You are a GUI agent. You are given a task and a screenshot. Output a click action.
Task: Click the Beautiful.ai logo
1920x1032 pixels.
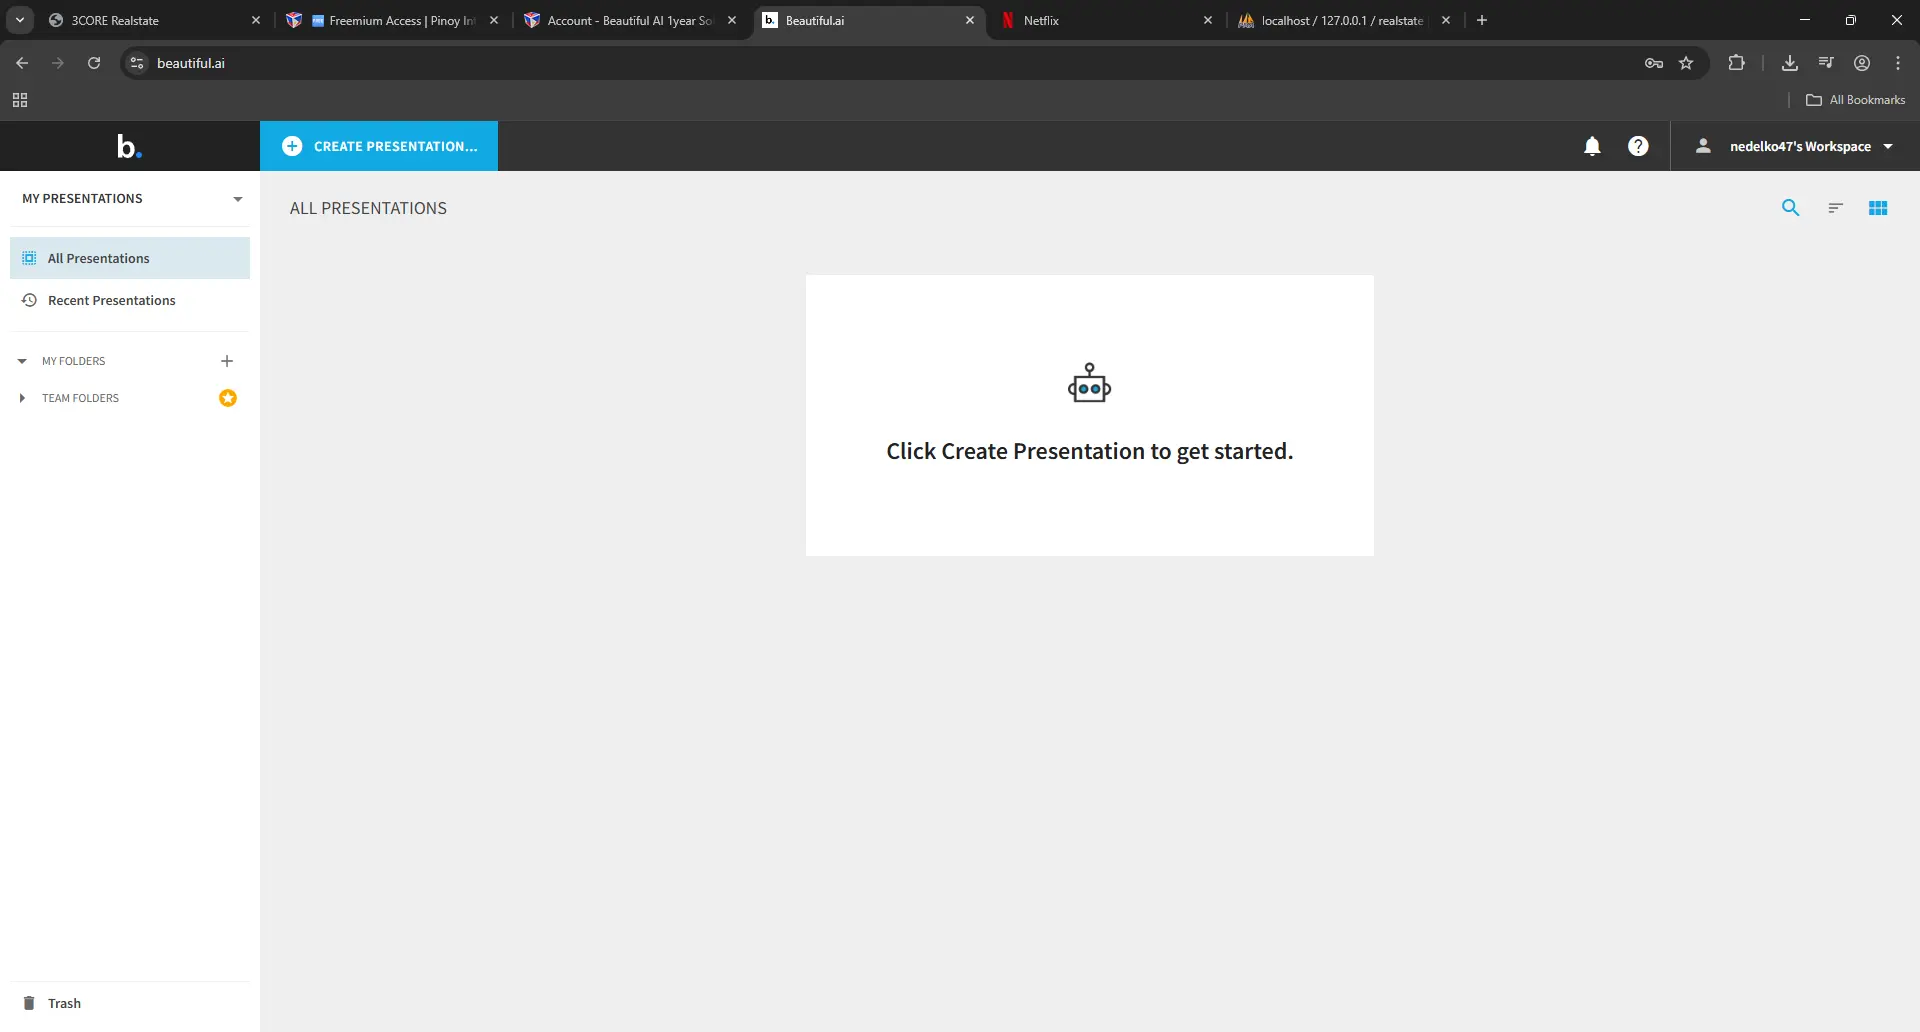coord(129,146)
